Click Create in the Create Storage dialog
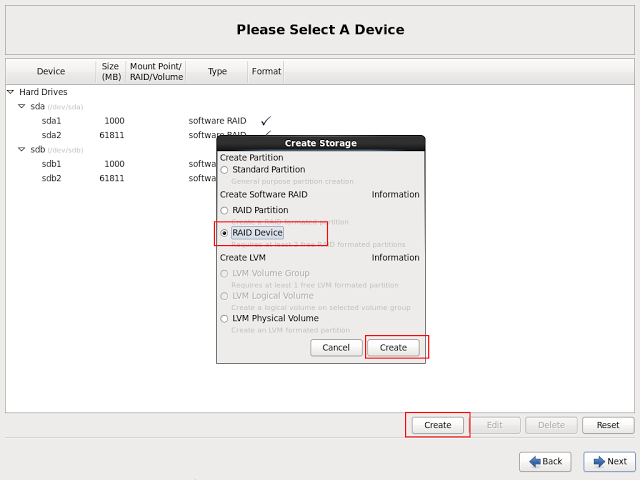This screenshot has height=480, width=640. (x=393, y=347)
